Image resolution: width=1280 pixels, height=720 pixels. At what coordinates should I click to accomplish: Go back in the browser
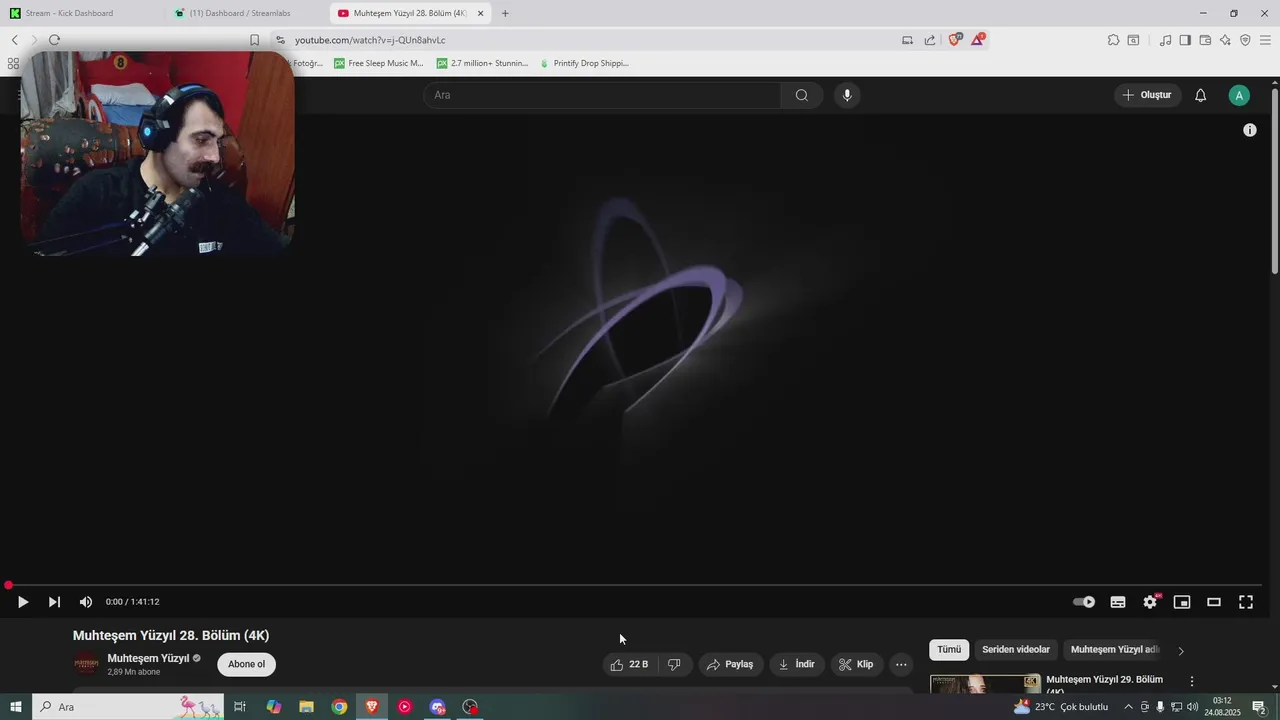15,40
